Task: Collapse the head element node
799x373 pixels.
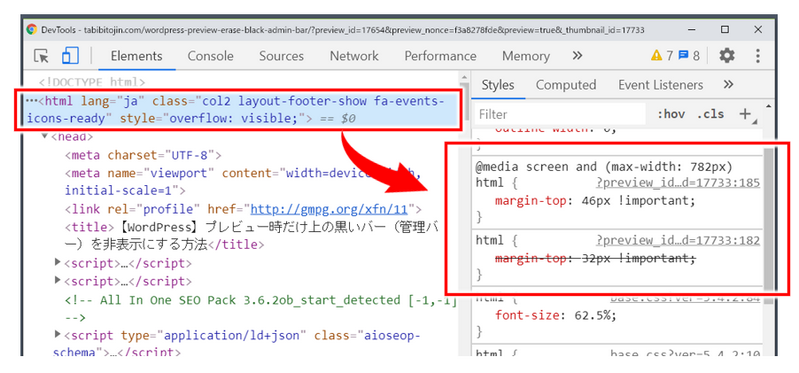Action: (45, 136)
